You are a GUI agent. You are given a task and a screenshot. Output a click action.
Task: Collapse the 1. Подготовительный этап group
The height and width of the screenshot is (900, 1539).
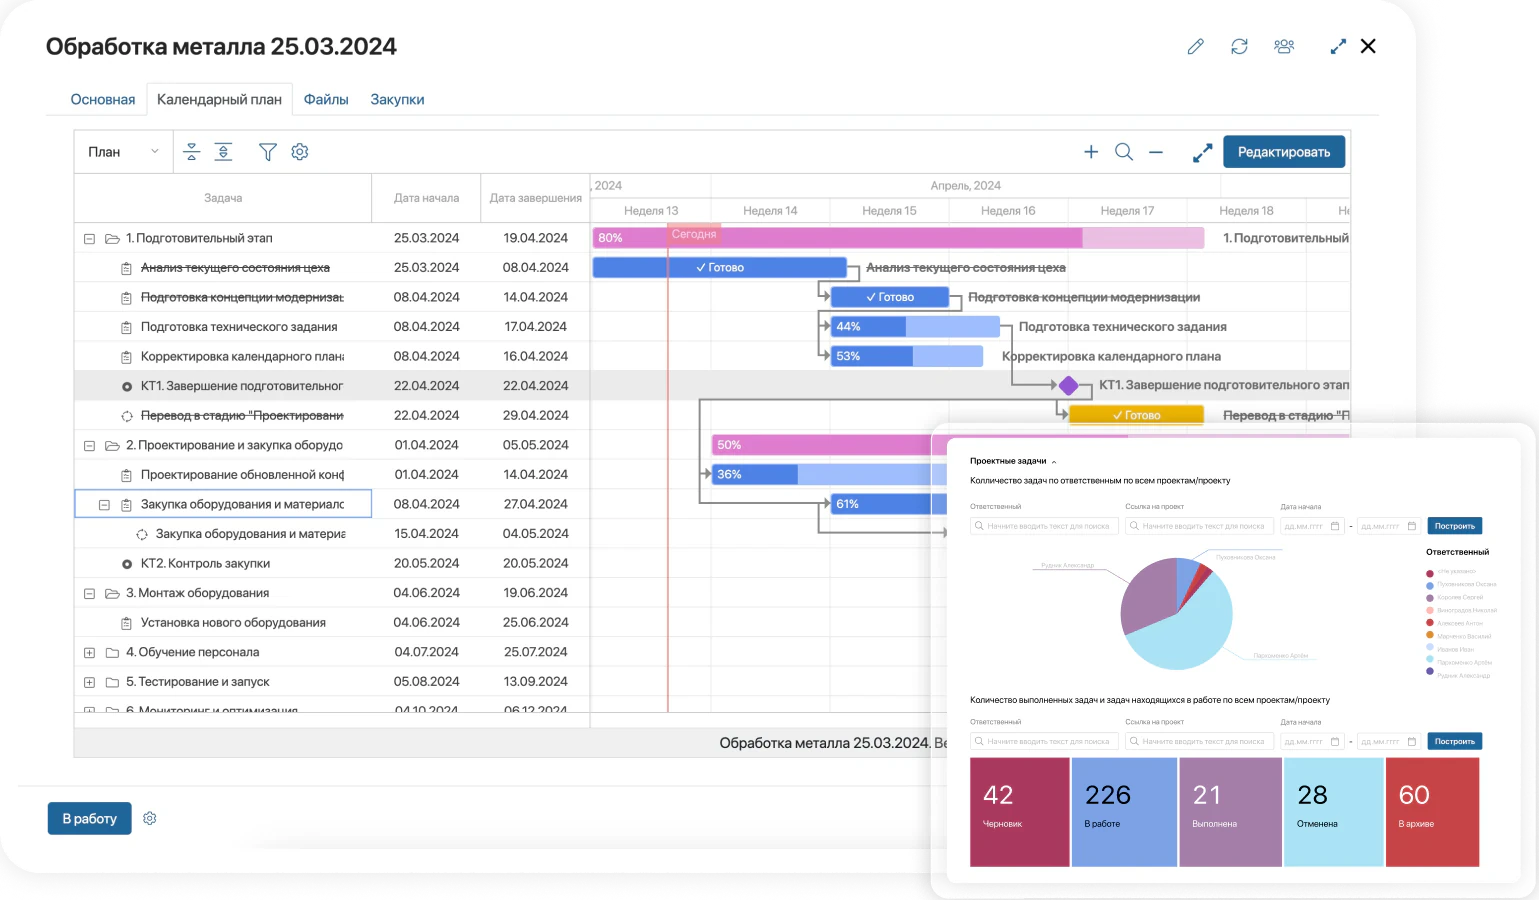pyautogui.click(x=89, y=239)
